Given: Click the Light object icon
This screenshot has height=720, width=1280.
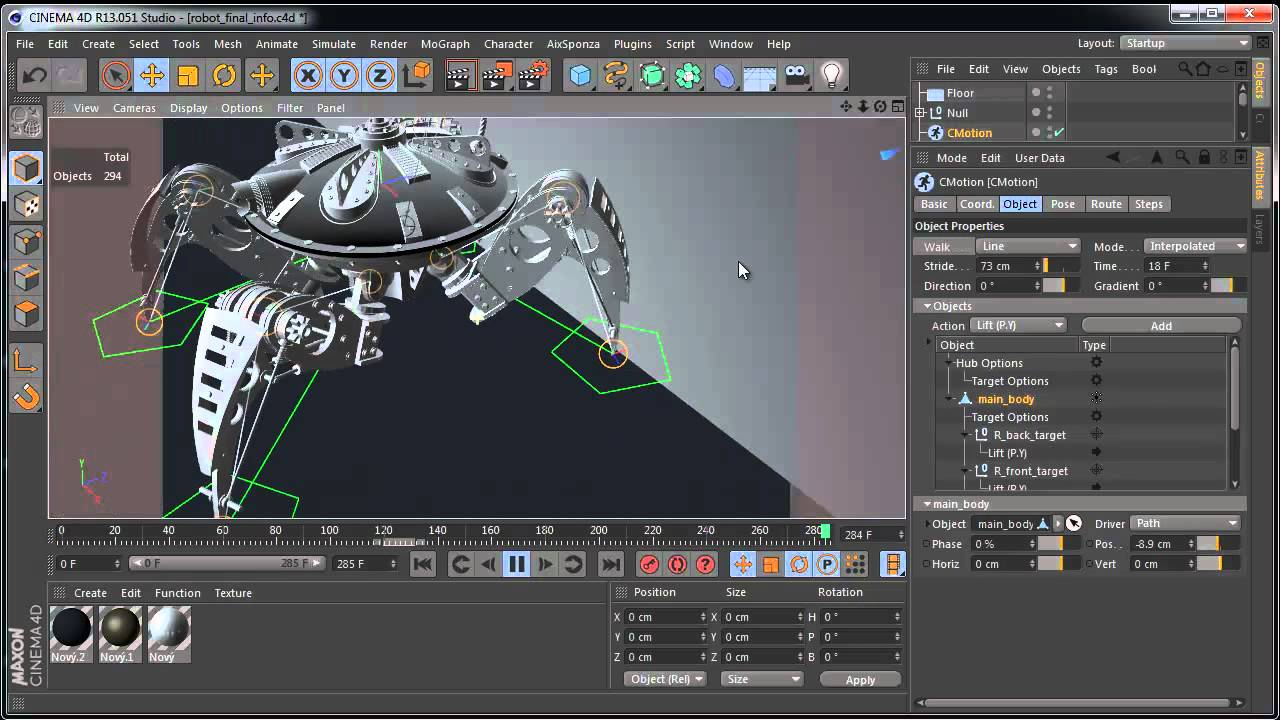Looking at the screenshot, I should tap(832, 75).
